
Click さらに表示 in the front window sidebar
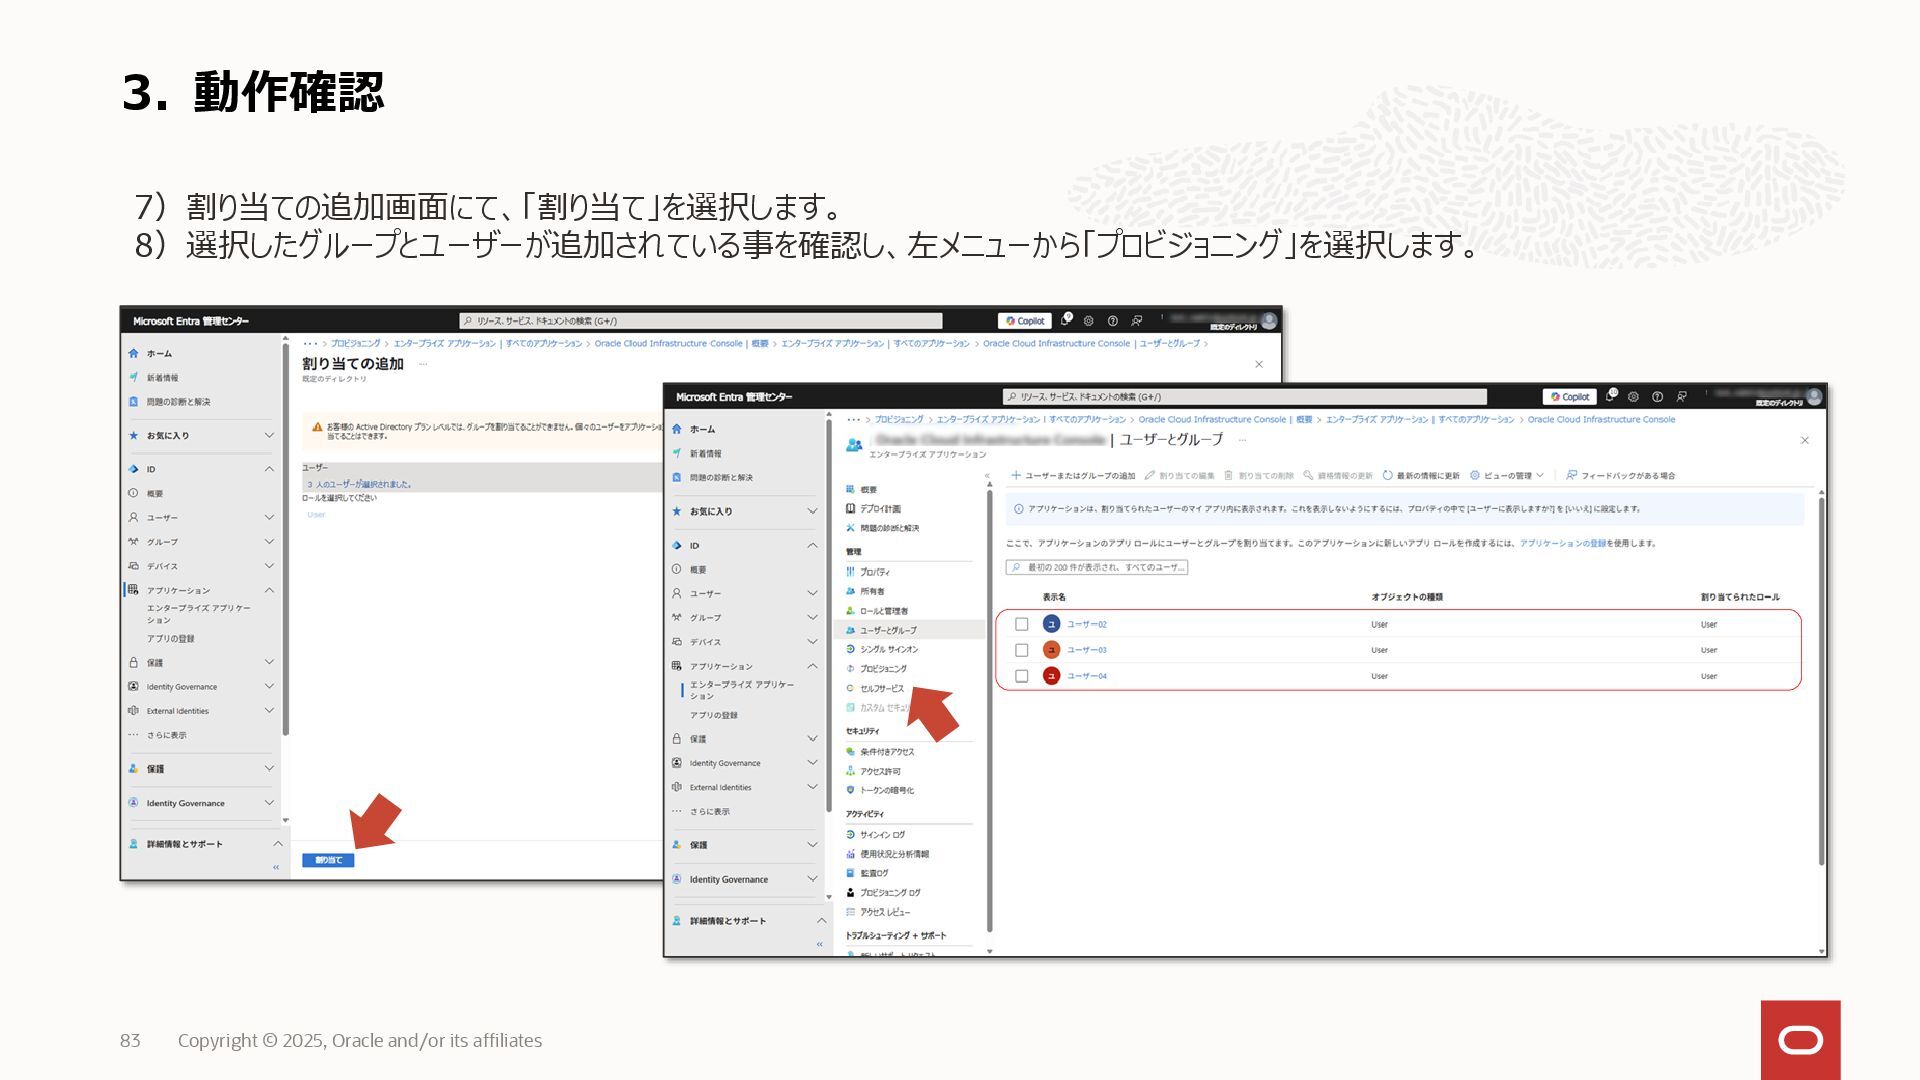(x=709, y=811)
